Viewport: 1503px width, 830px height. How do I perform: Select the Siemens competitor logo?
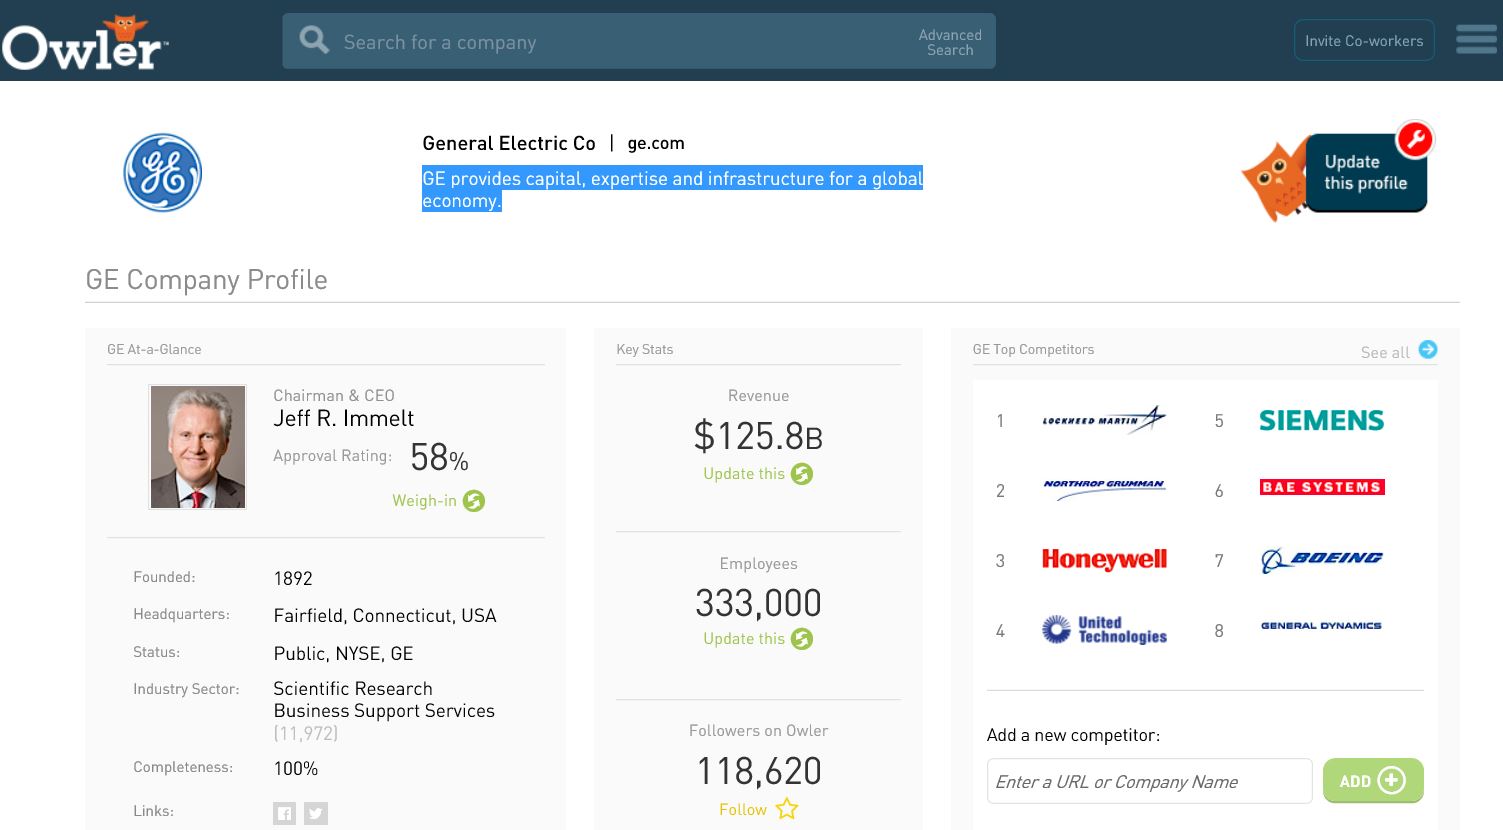(x=1321, y=421)
